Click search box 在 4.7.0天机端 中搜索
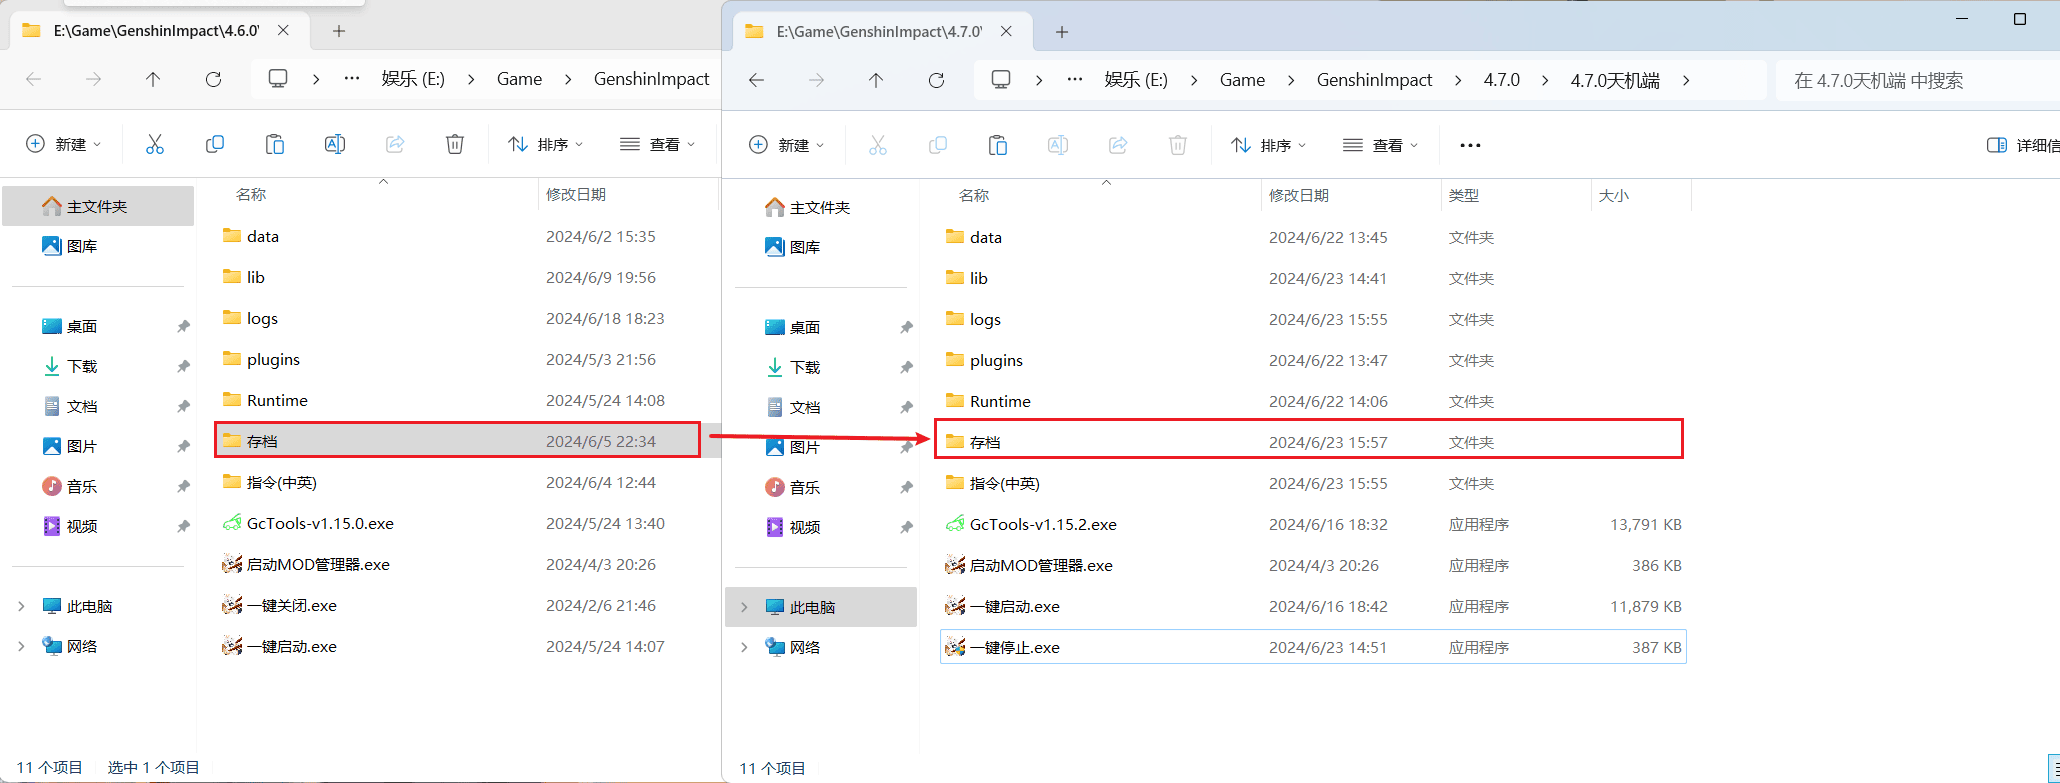Viewport: 2060px width, 783px height. [1917, 80]
